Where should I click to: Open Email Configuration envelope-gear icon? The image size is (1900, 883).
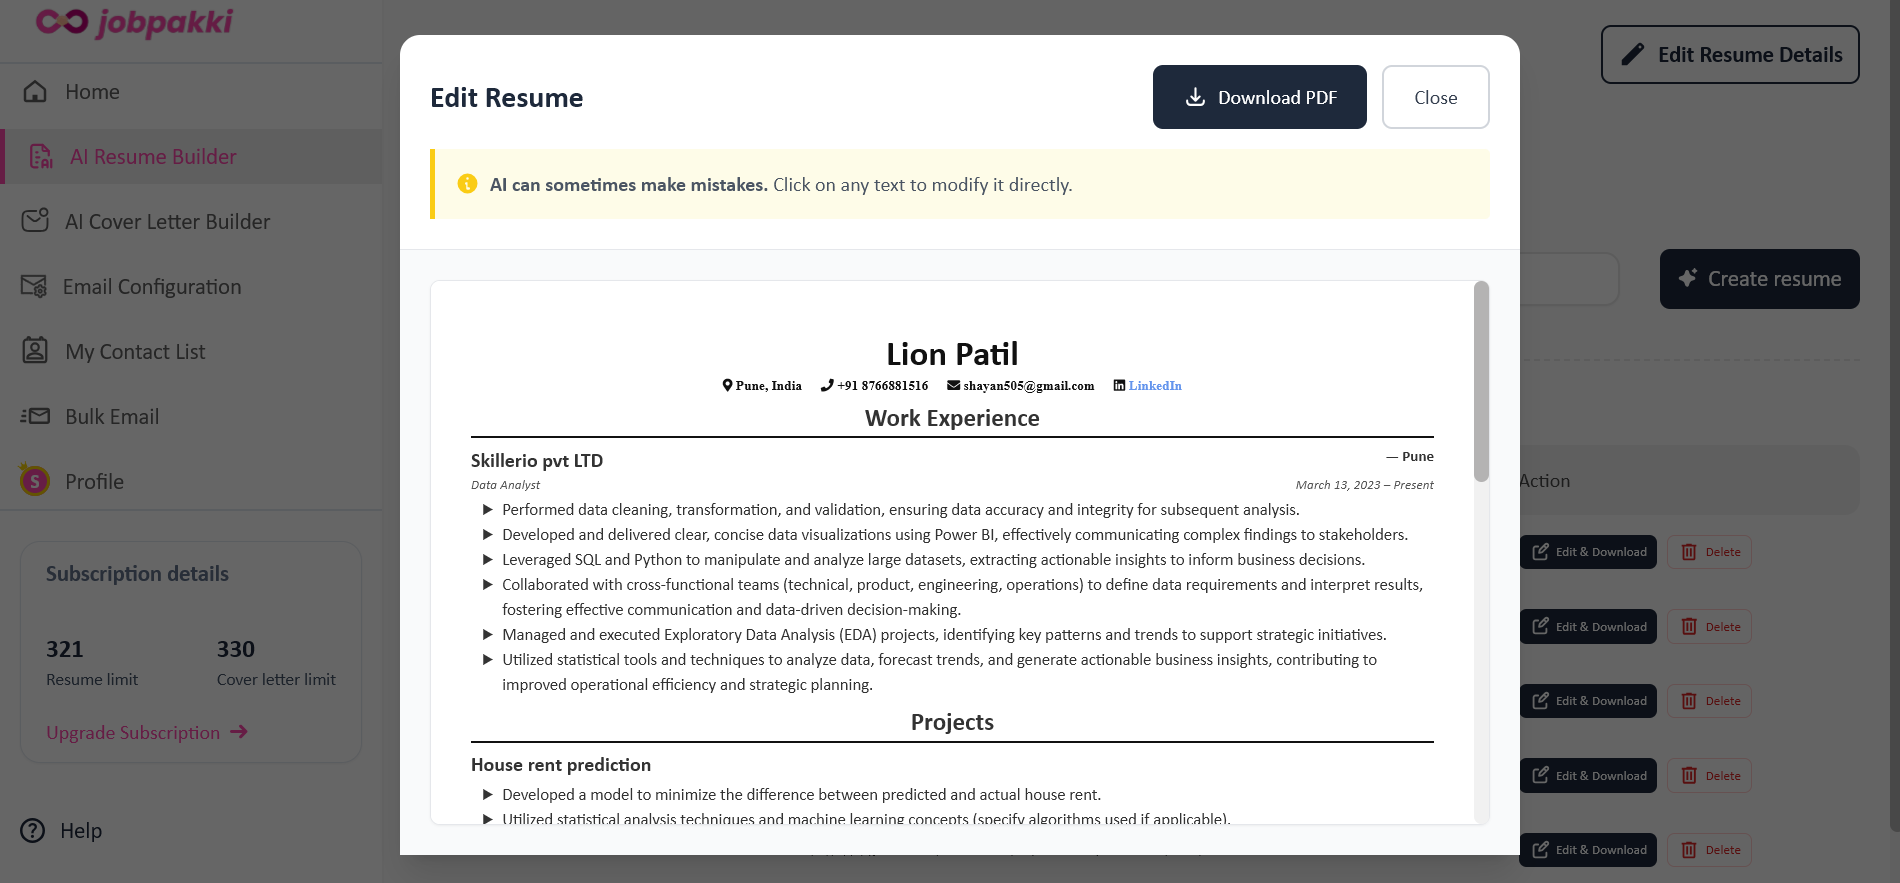(x=34, y=287)
